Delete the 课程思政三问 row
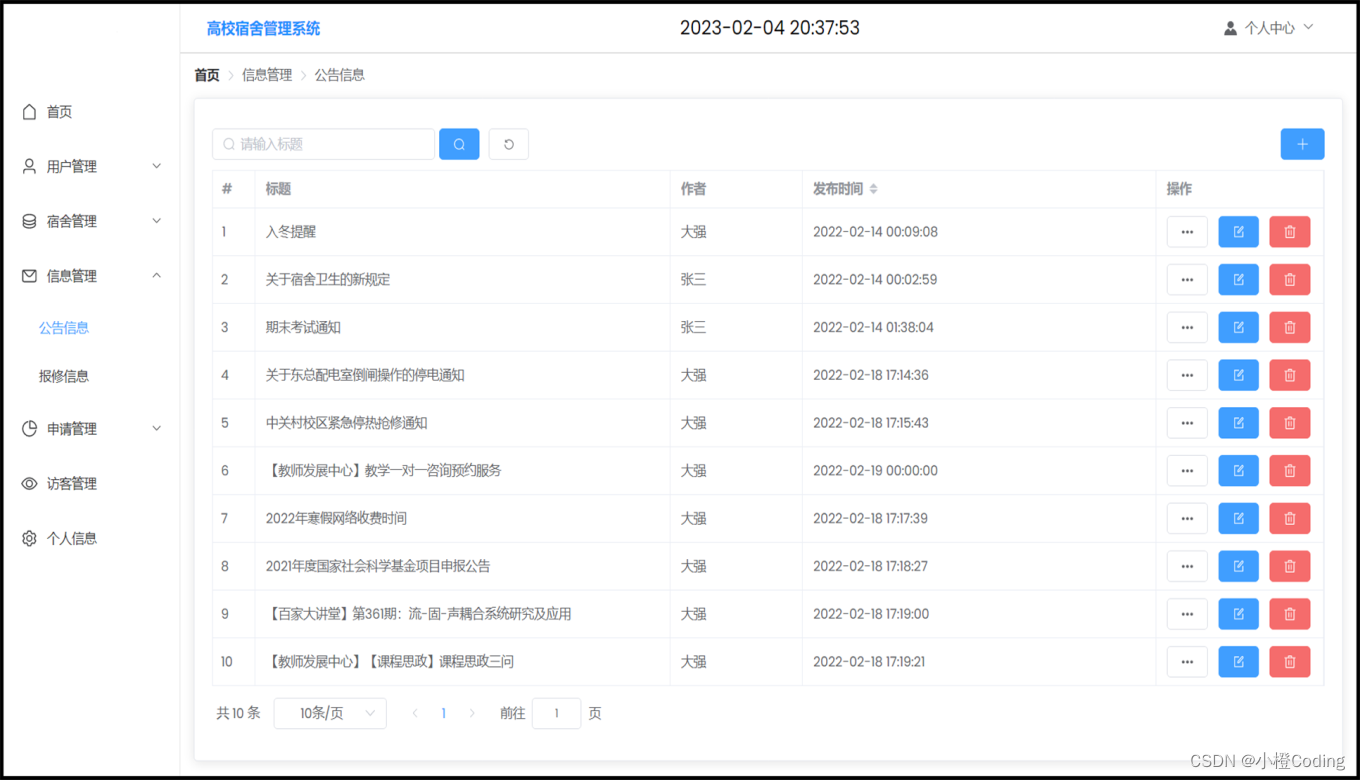The height and width of the screenshot is (780, 1360). coord(1289,662)
